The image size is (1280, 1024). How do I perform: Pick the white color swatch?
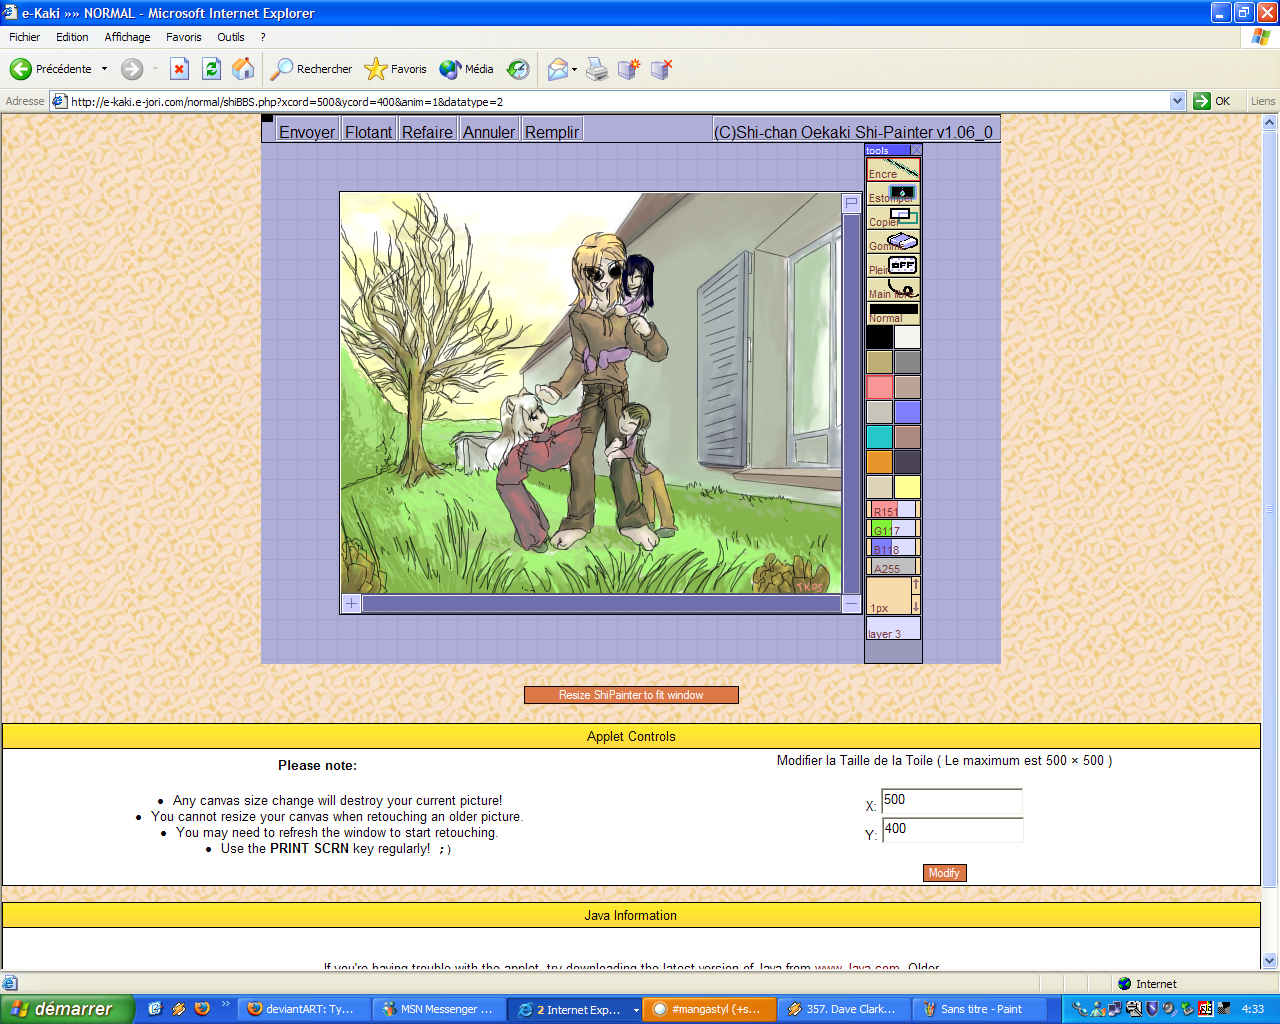point(907,338)
